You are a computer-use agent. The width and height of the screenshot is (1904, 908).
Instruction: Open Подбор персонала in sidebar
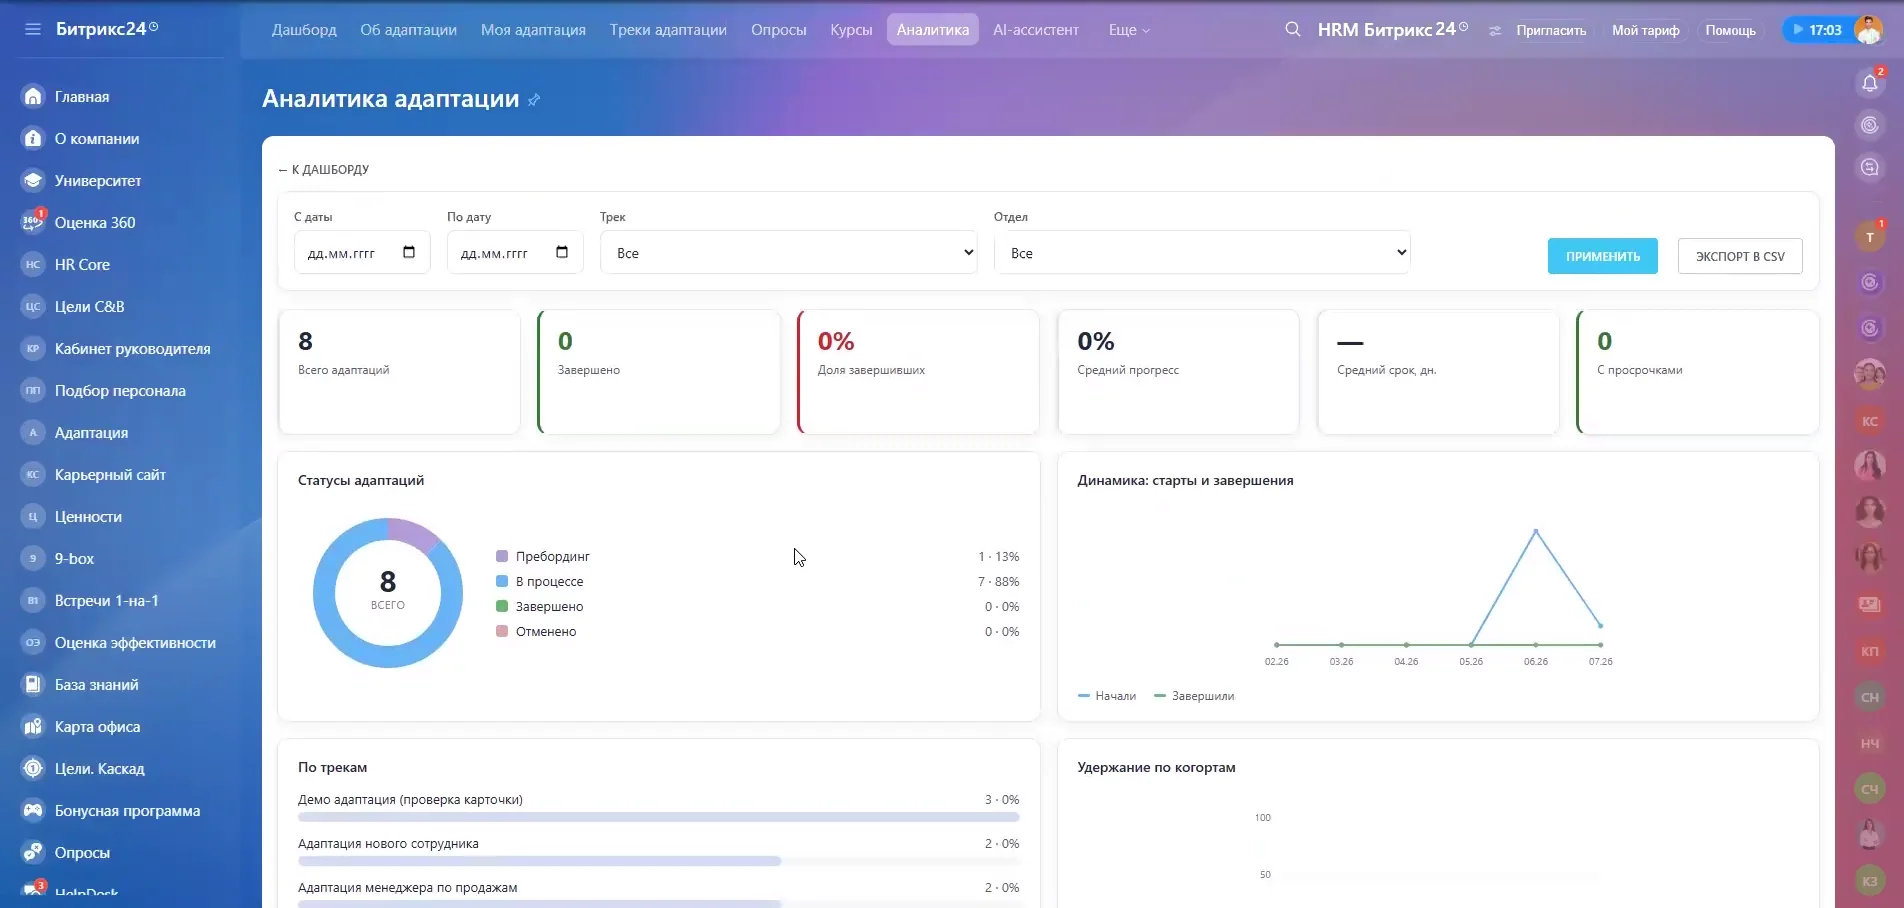coord(120,390)
